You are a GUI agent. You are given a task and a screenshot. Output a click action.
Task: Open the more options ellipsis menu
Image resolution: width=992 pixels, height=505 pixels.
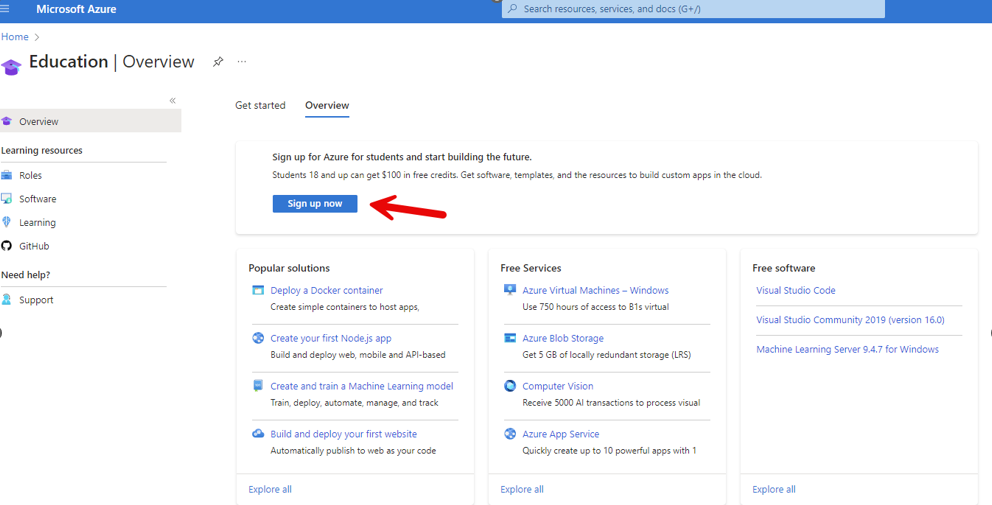click(x=242, y=62)
